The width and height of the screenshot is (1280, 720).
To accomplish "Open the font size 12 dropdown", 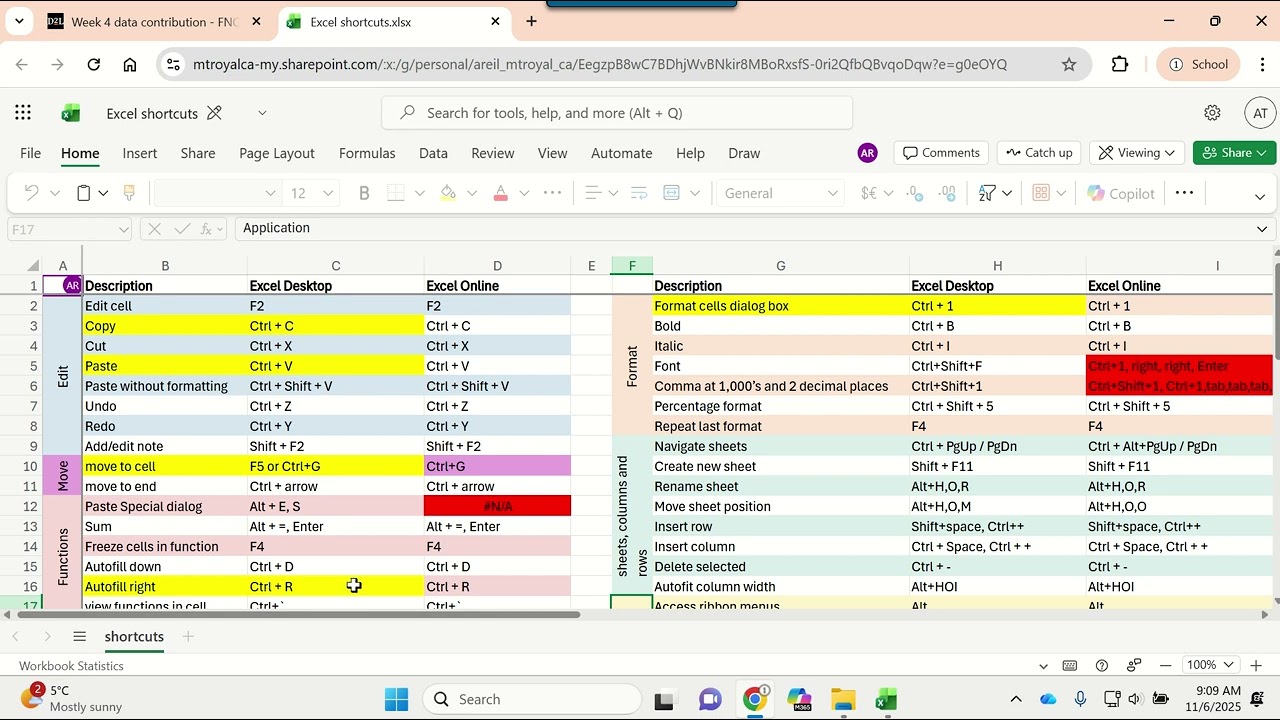I will click(313, 193).
